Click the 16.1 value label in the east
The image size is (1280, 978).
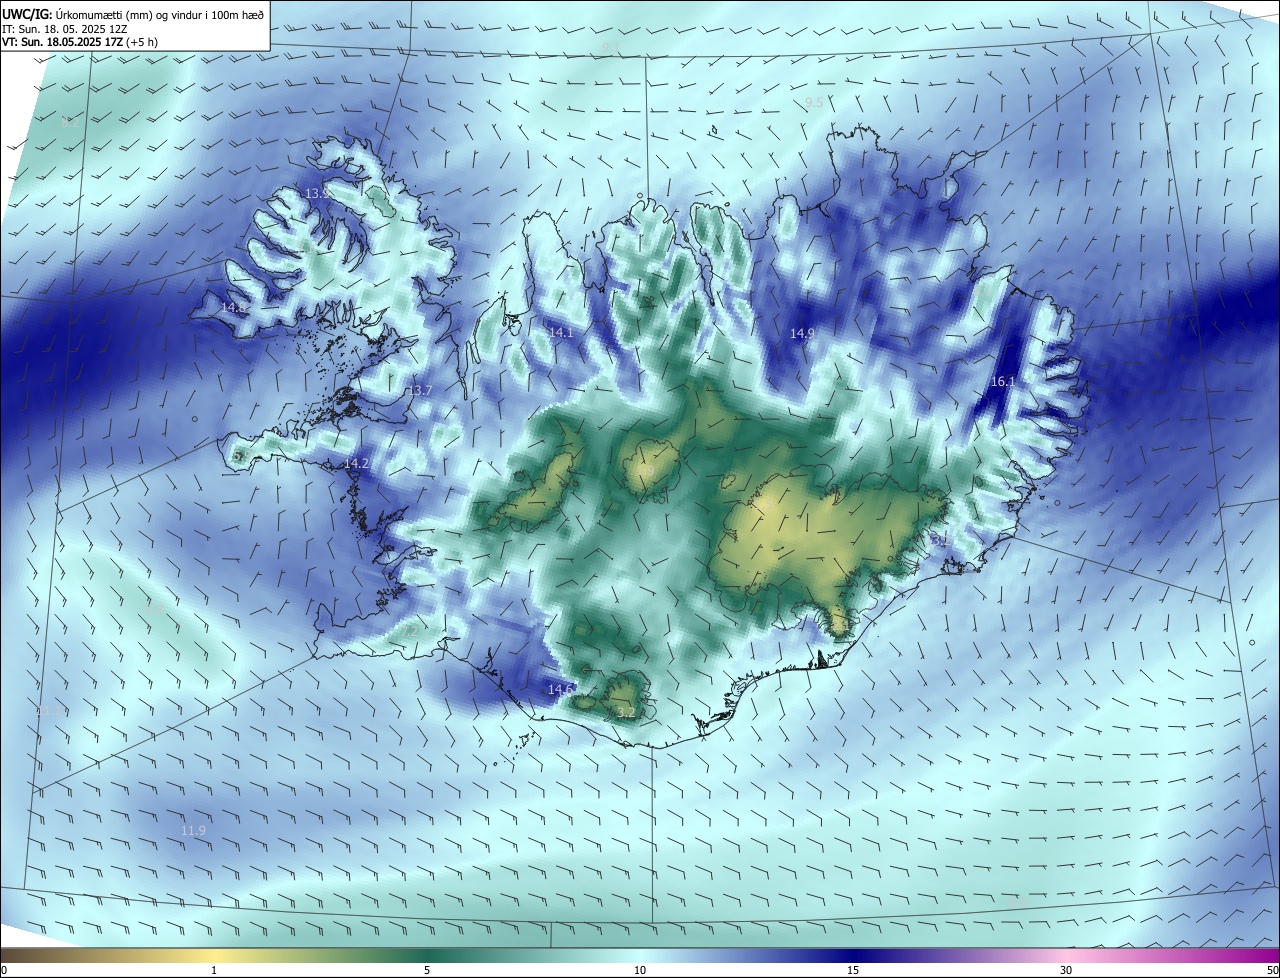[1003, 382]
